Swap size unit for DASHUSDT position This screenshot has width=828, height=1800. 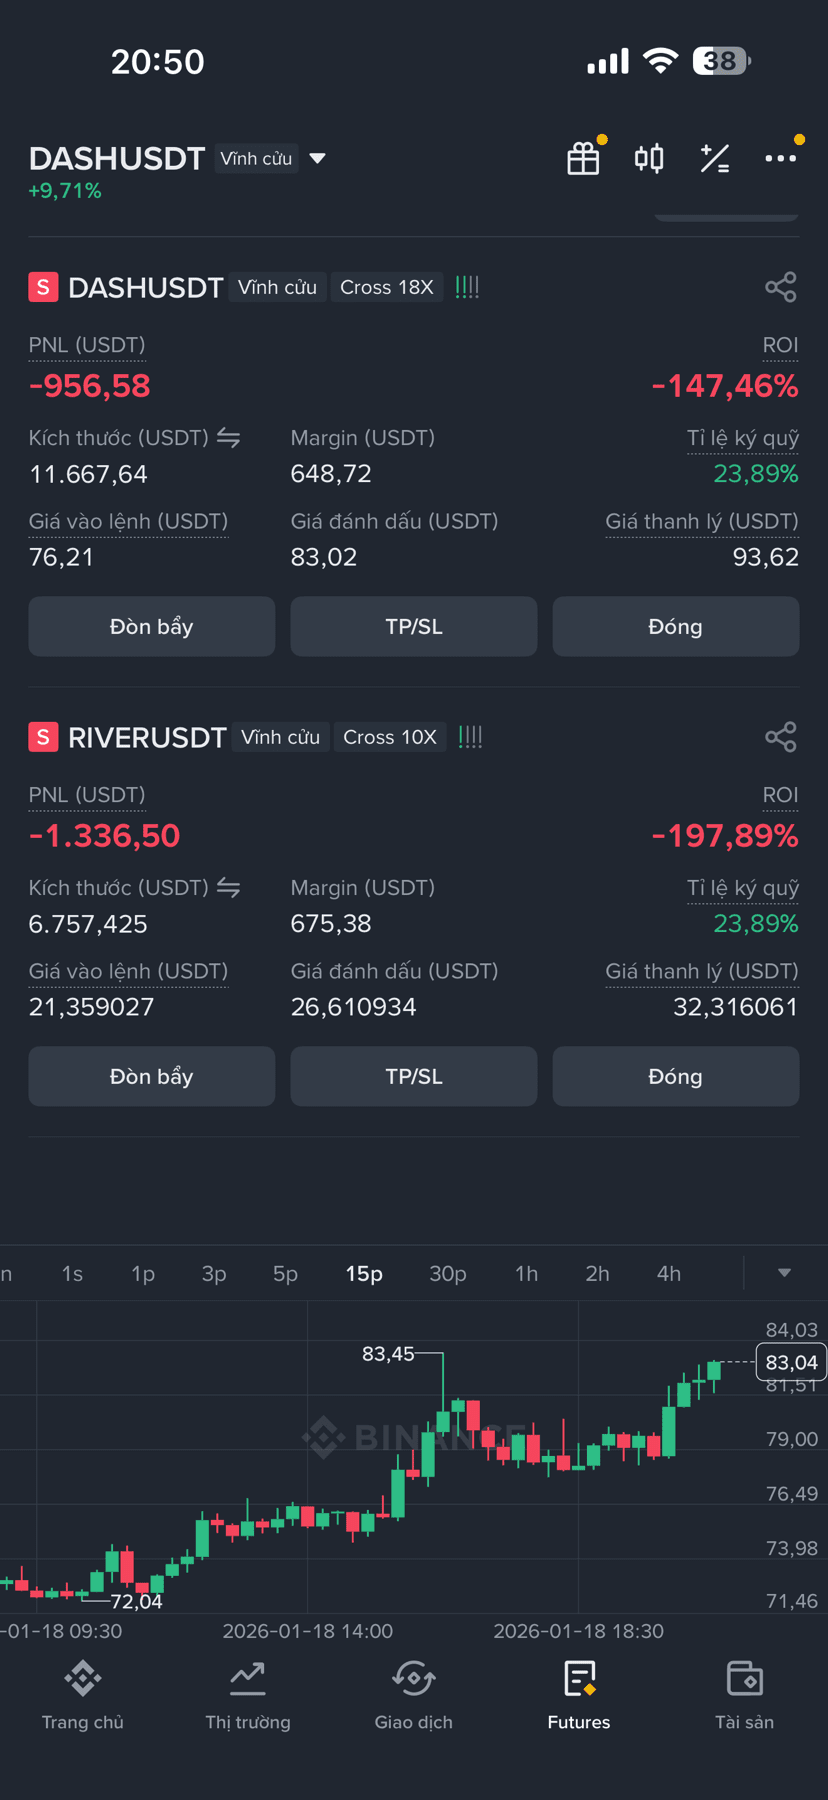point(229,438)
